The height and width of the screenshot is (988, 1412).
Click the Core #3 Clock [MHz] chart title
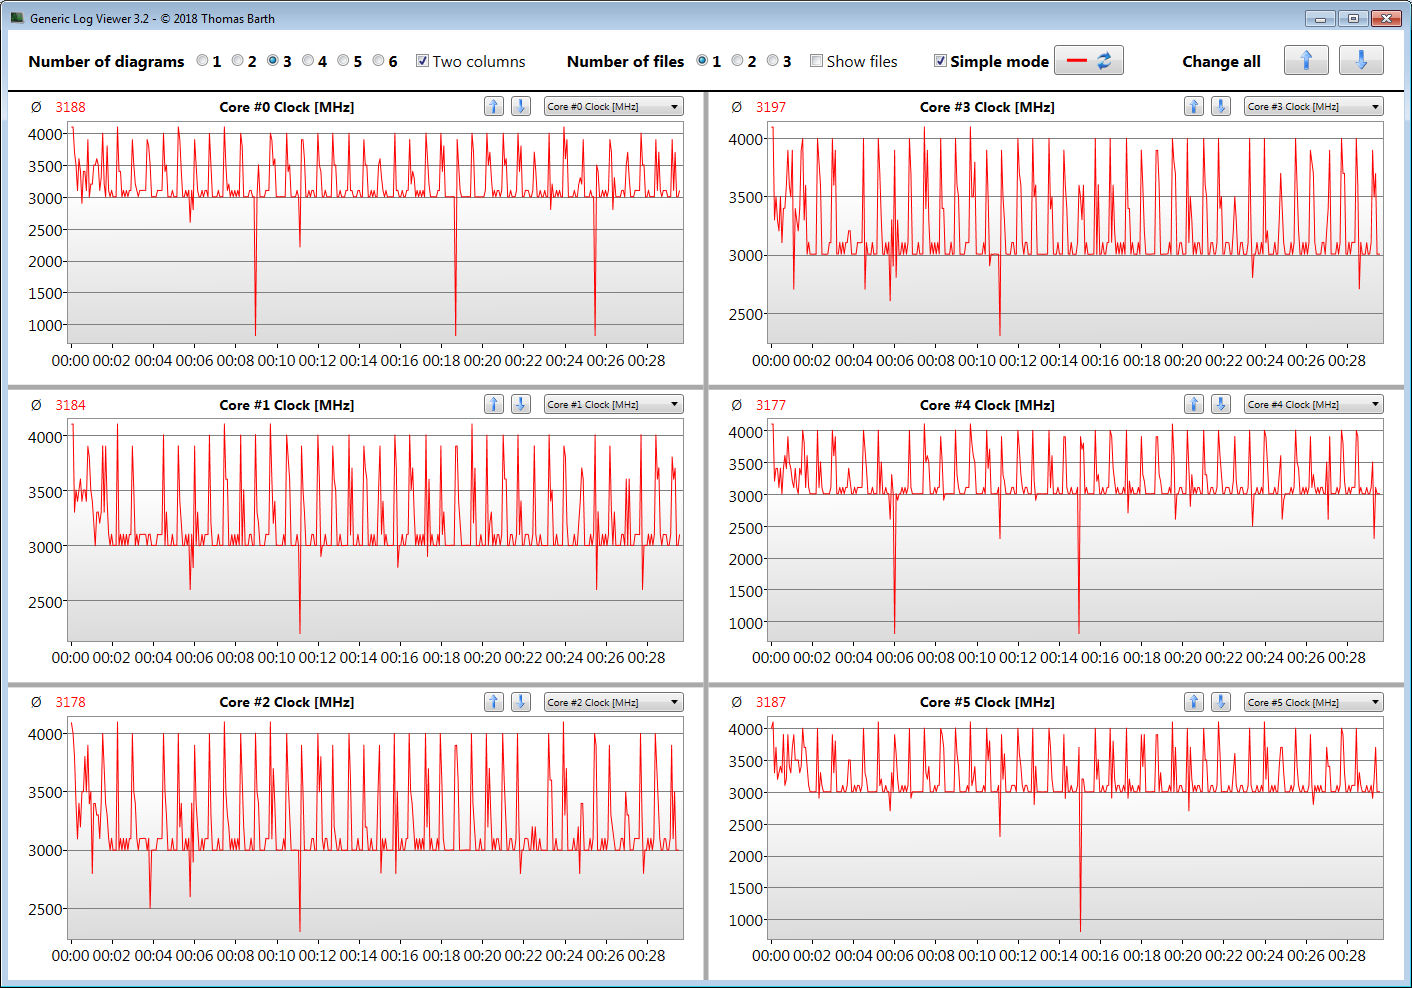(x=987, y=107)
